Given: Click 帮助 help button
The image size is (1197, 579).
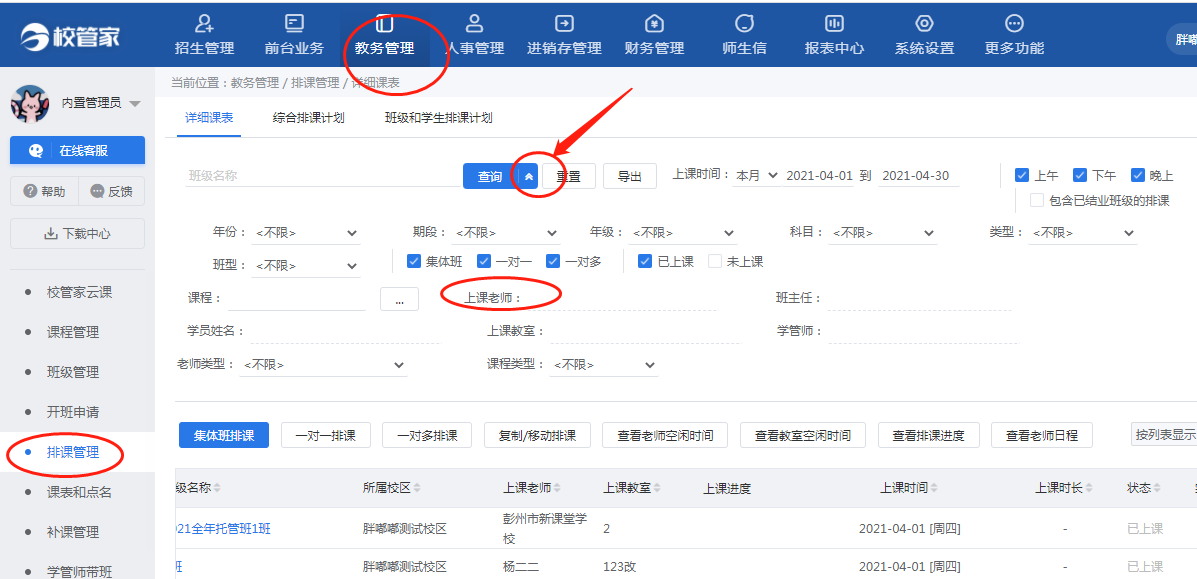Looking at the screenshot, I should (x=44, y=191).
